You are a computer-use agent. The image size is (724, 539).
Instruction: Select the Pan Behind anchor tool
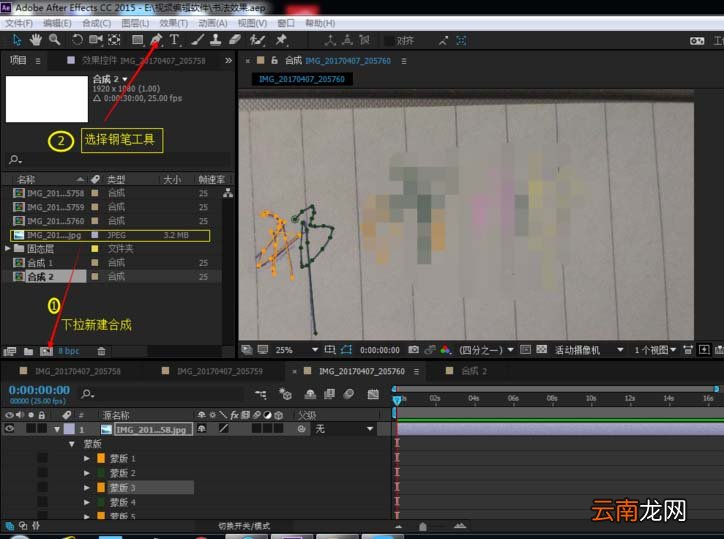(114, 40)
